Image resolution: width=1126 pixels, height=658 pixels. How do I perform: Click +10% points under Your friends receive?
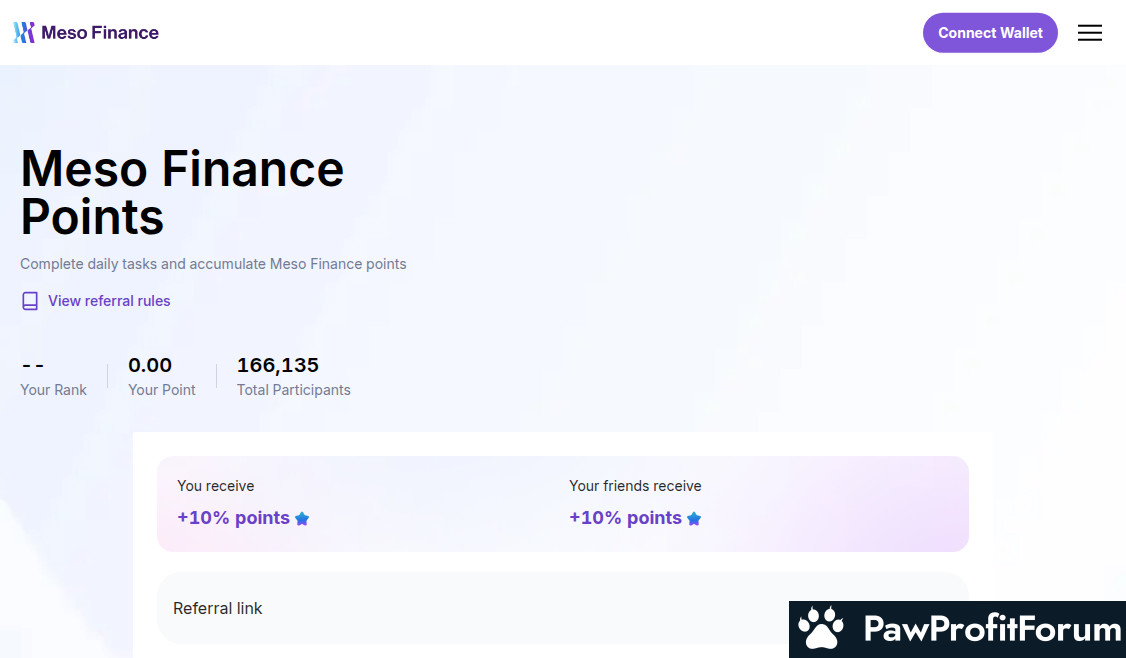click(625, 518)
